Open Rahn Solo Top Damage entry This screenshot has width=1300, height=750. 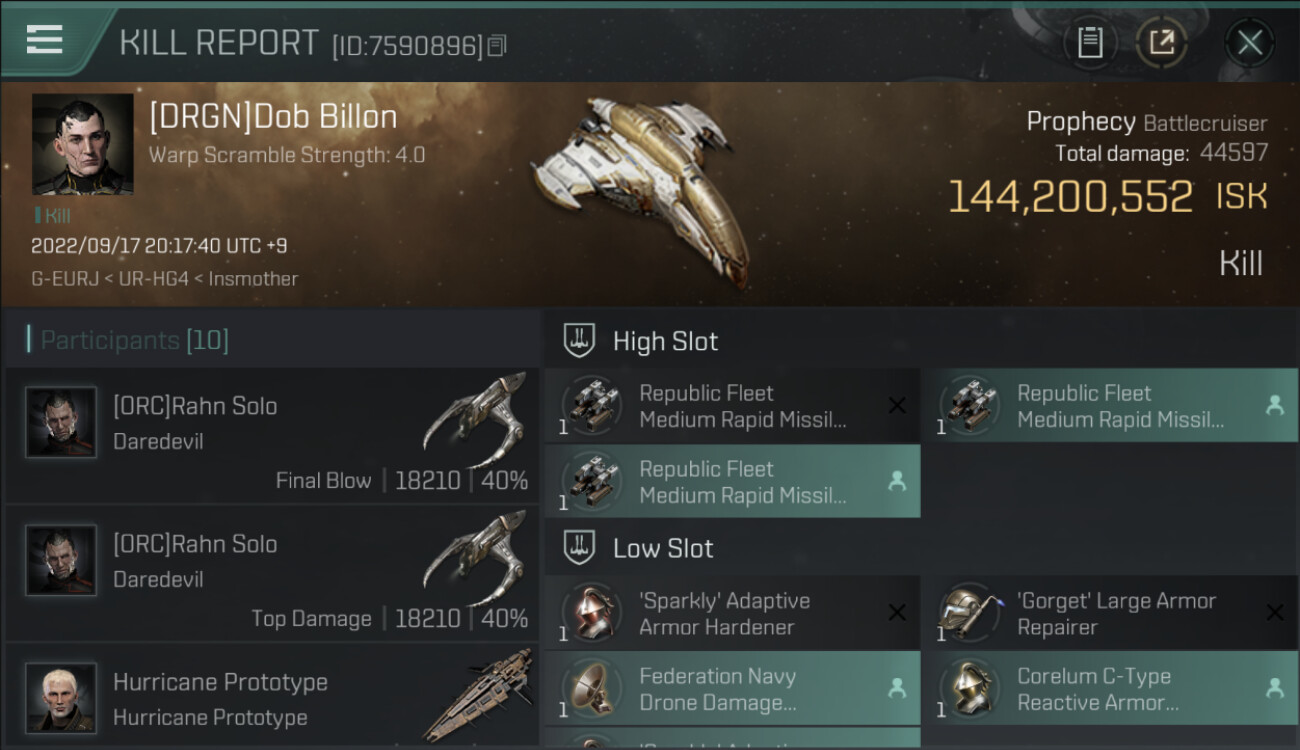[x=272, y=573]
